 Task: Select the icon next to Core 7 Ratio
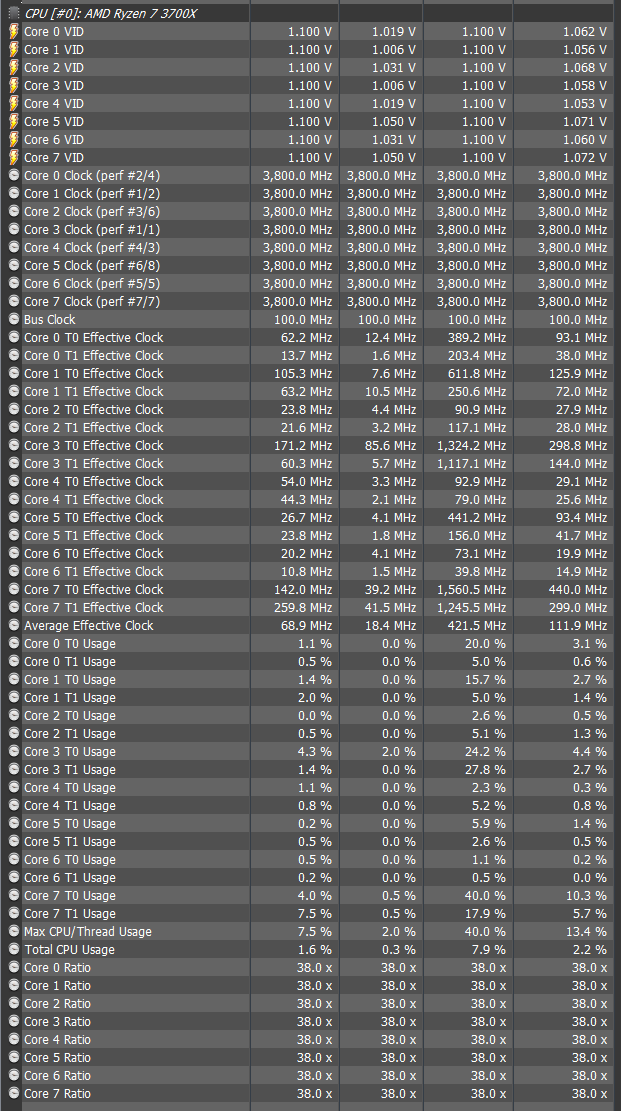pos(13,1093)
